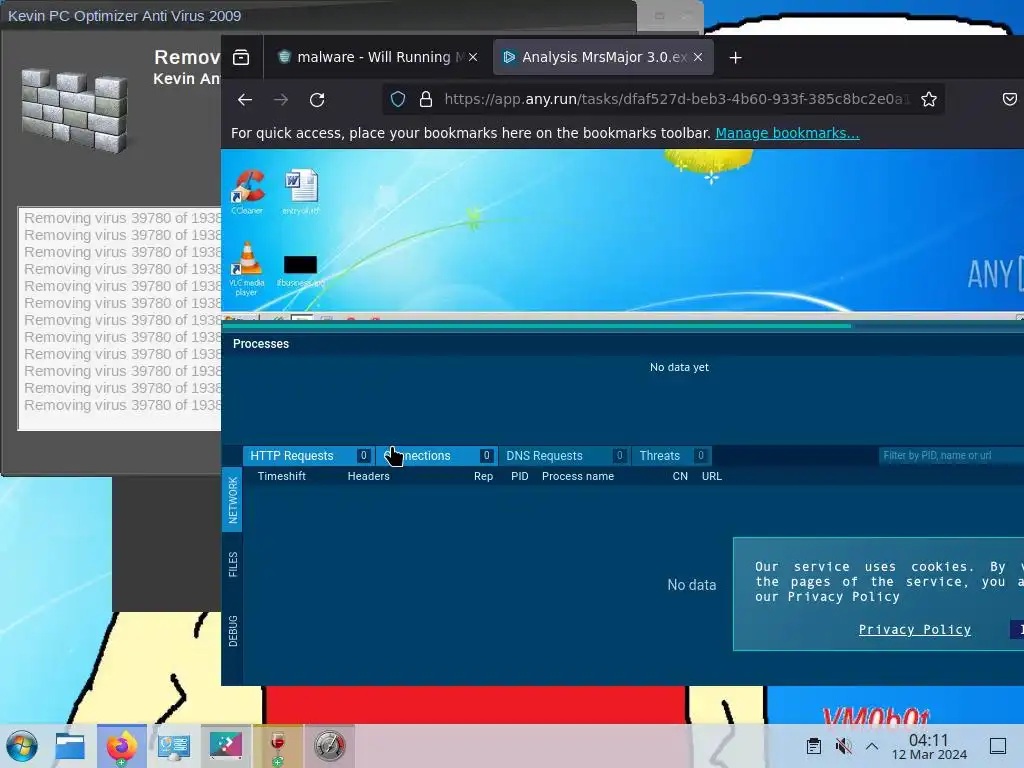Open the Start menu orb
The image size is (1024, 768).
tap(22, 746)
